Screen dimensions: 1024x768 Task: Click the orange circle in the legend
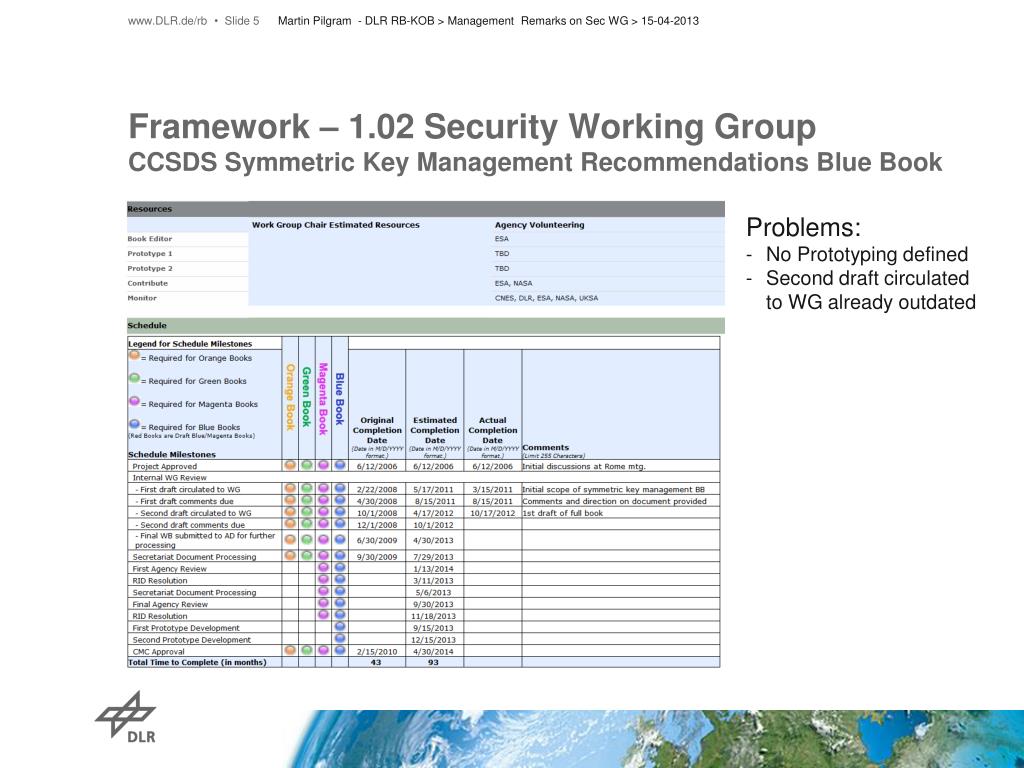[x=134, y=356]
